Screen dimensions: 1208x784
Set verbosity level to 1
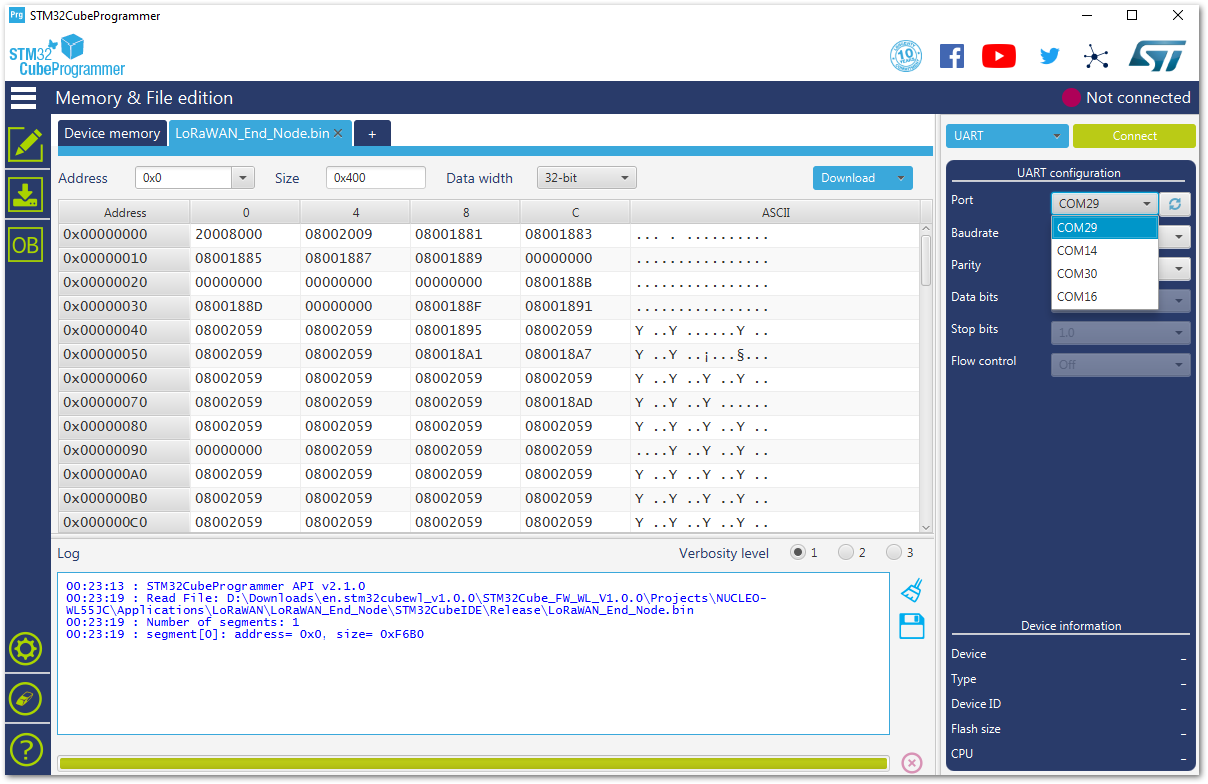pos(798,552)
